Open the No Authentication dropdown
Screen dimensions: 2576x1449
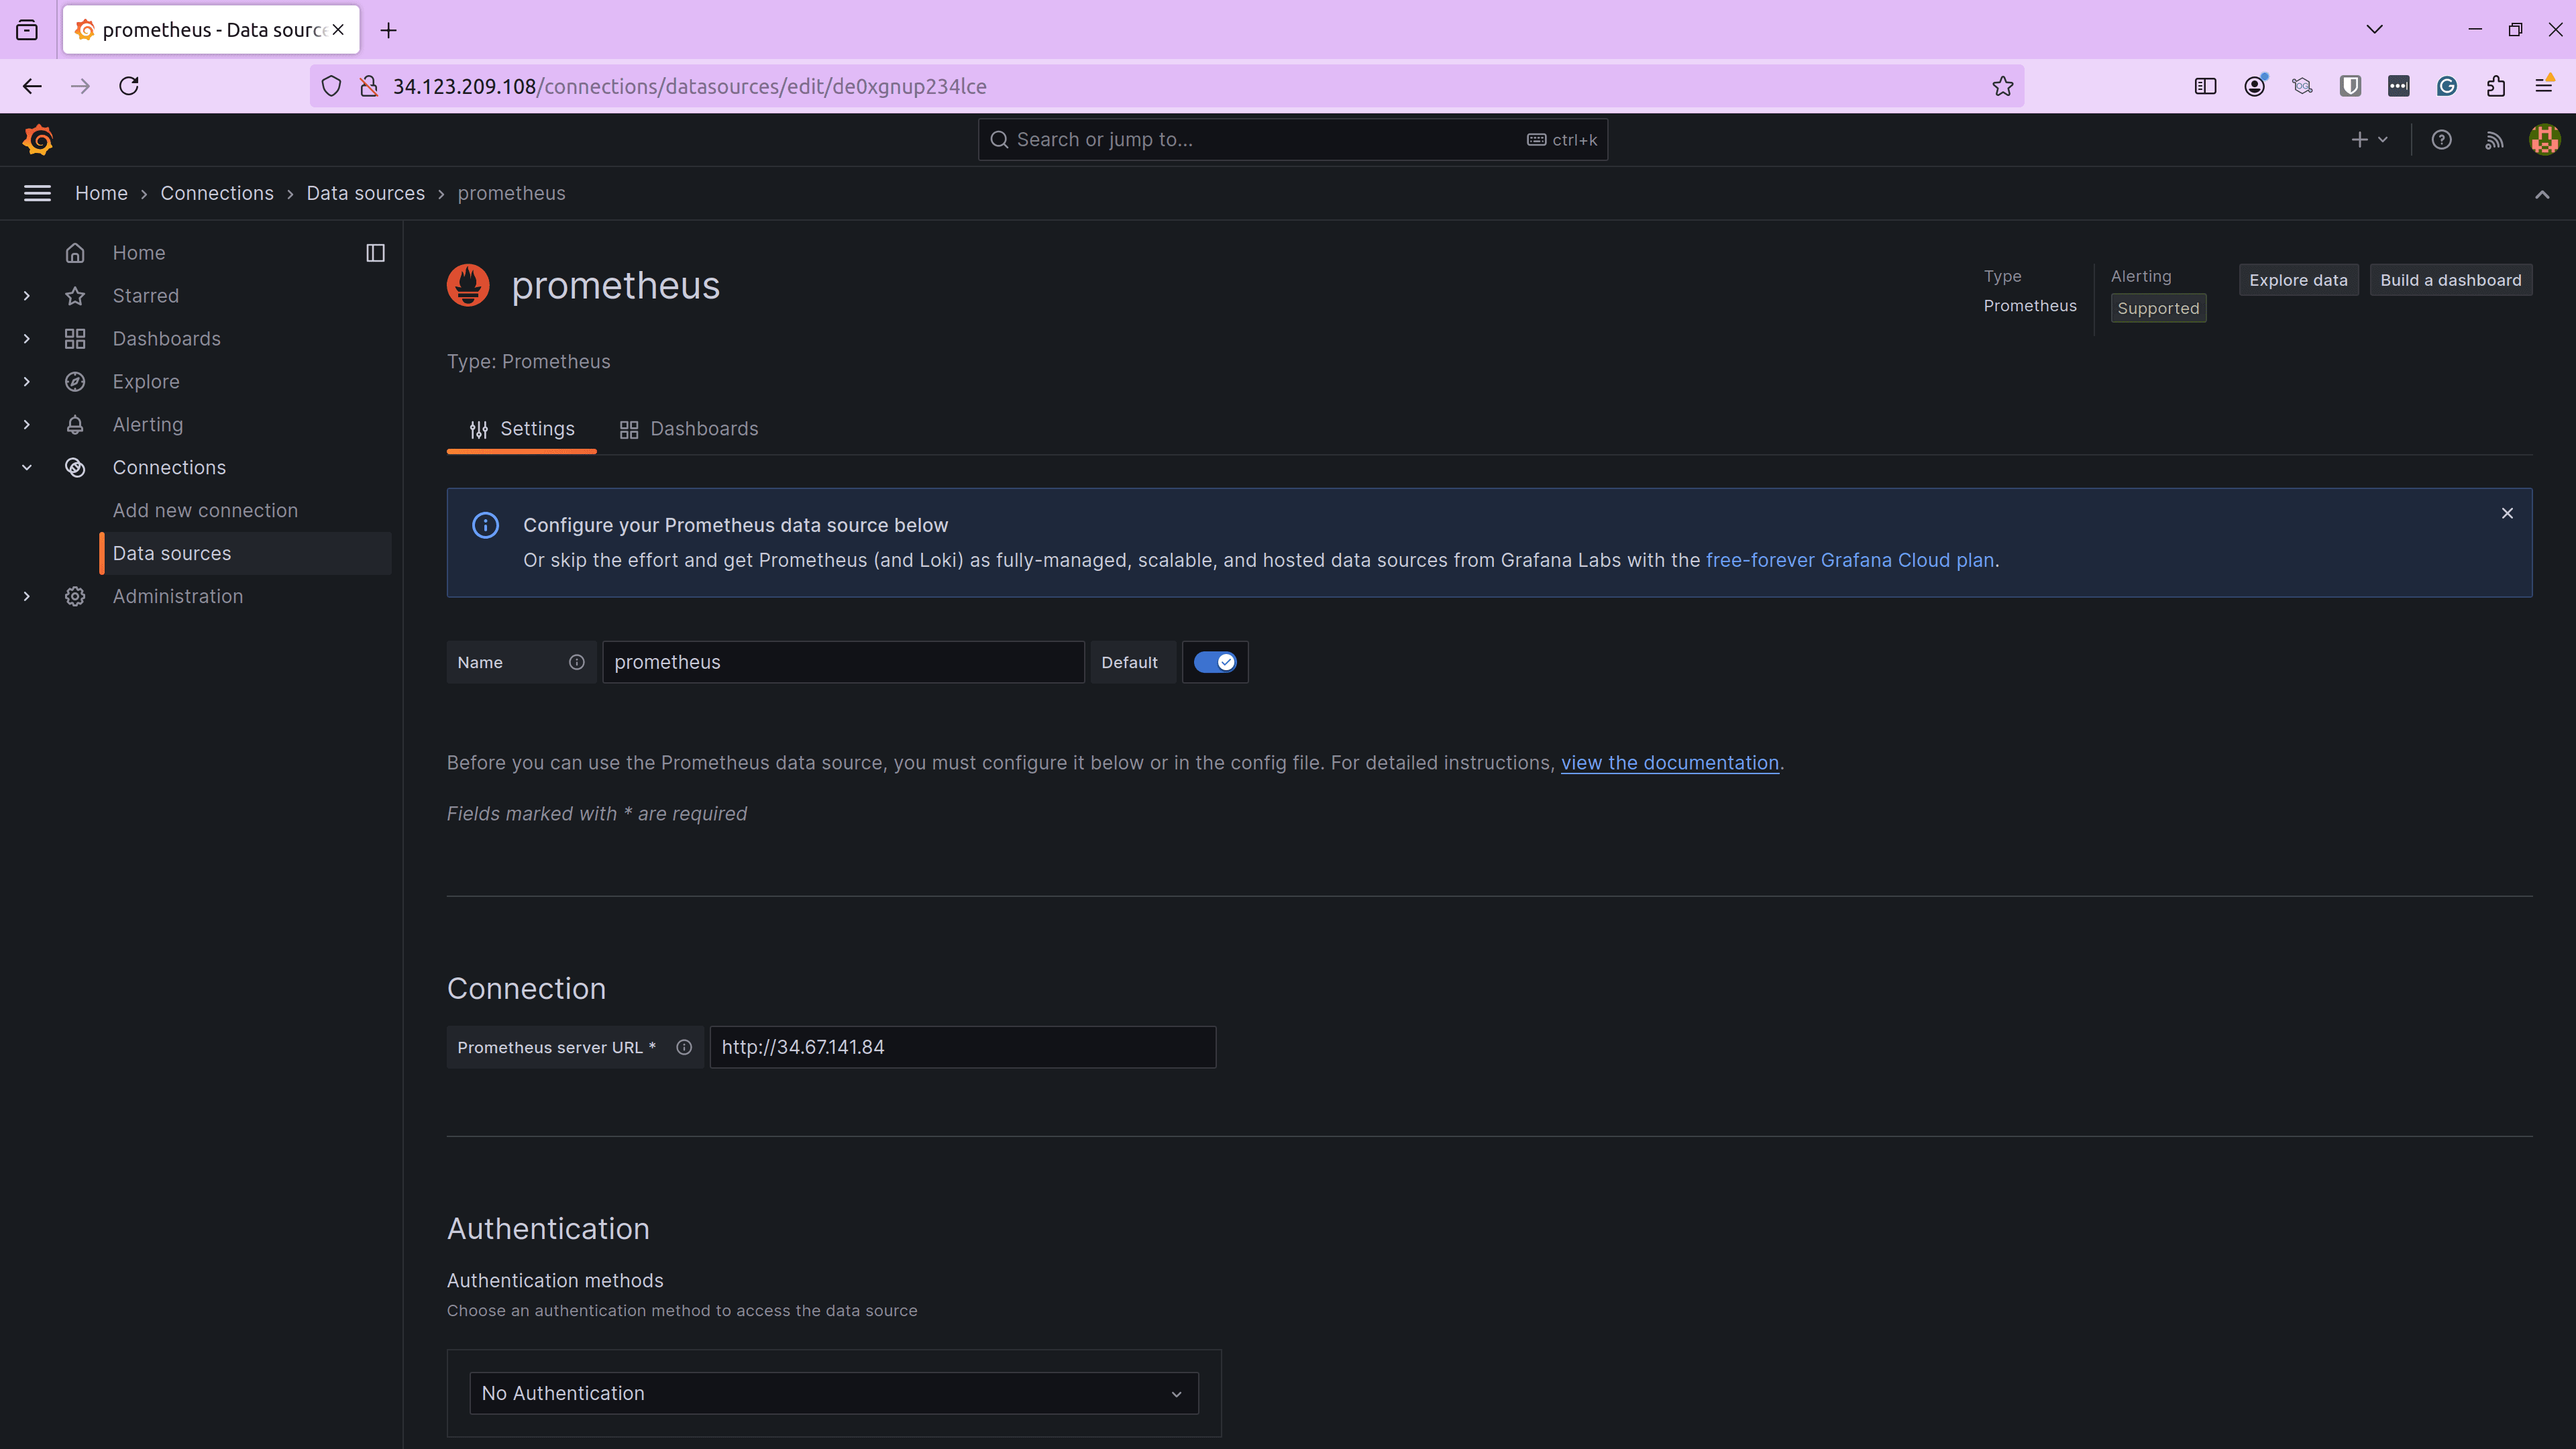(x=833, y=1393)
